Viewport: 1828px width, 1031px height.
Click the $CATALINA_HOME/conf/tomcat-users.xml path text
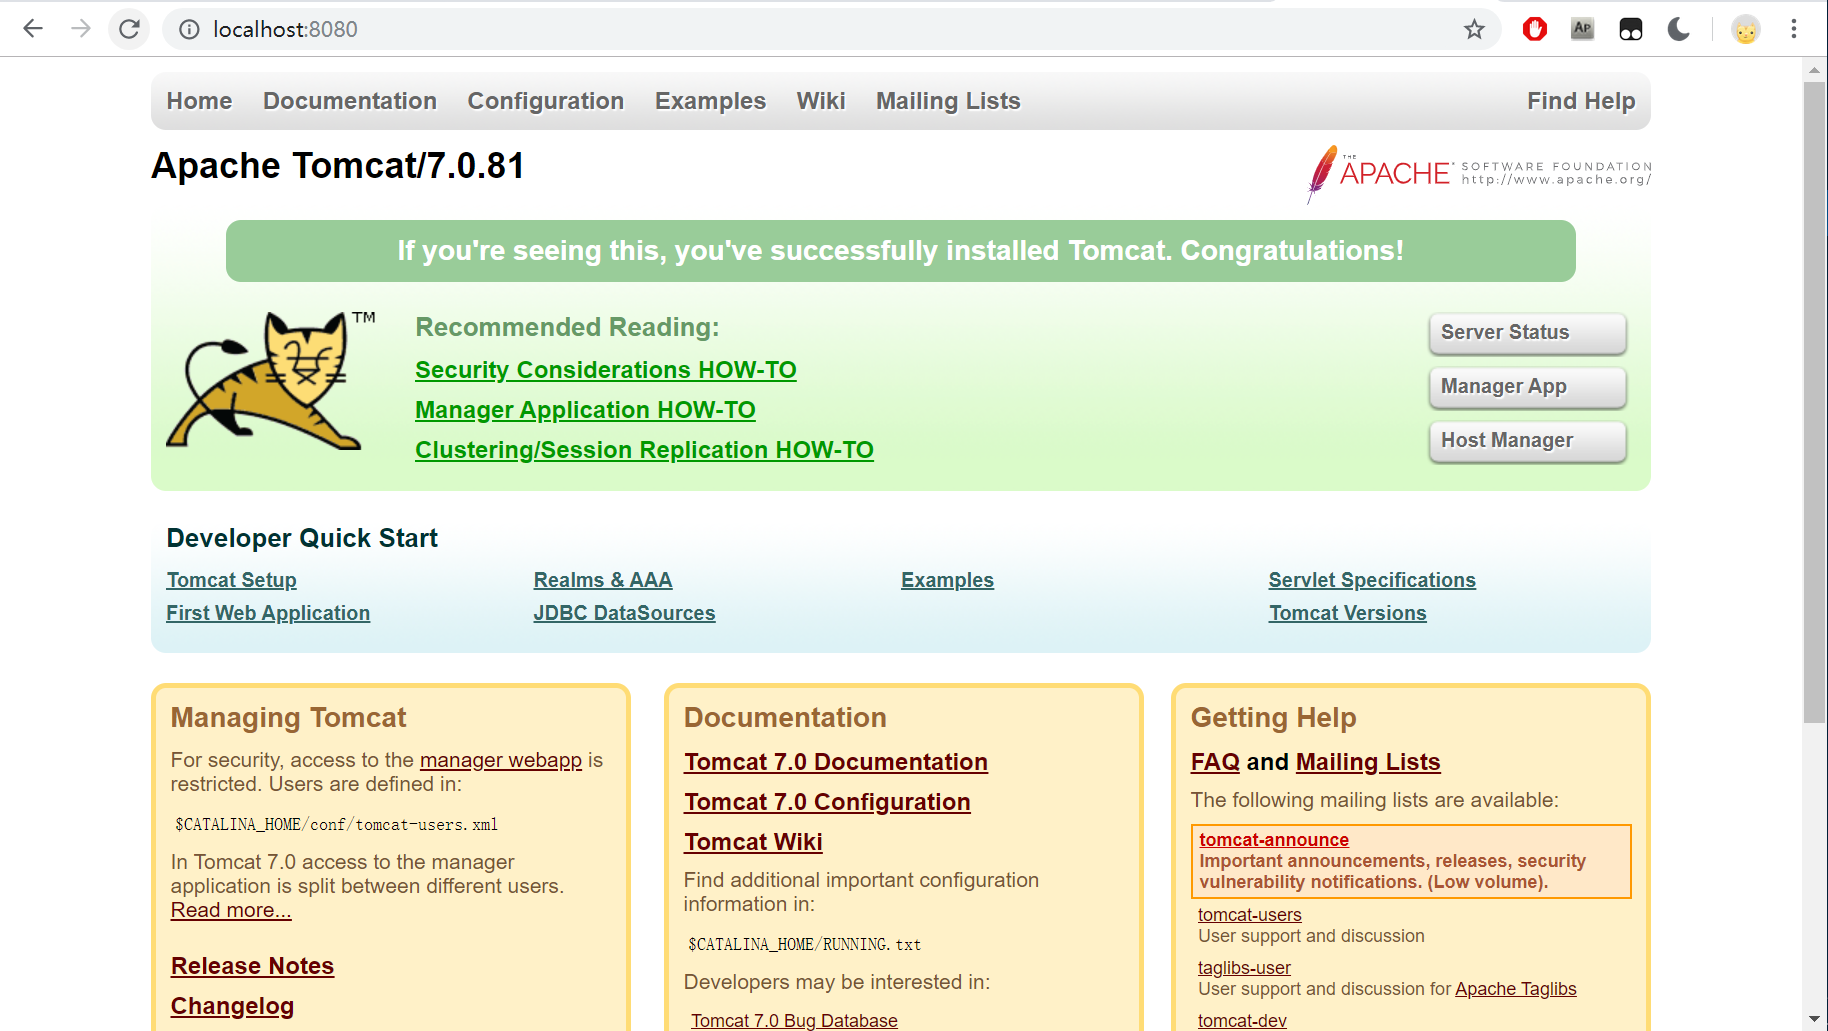click(336, 825)
